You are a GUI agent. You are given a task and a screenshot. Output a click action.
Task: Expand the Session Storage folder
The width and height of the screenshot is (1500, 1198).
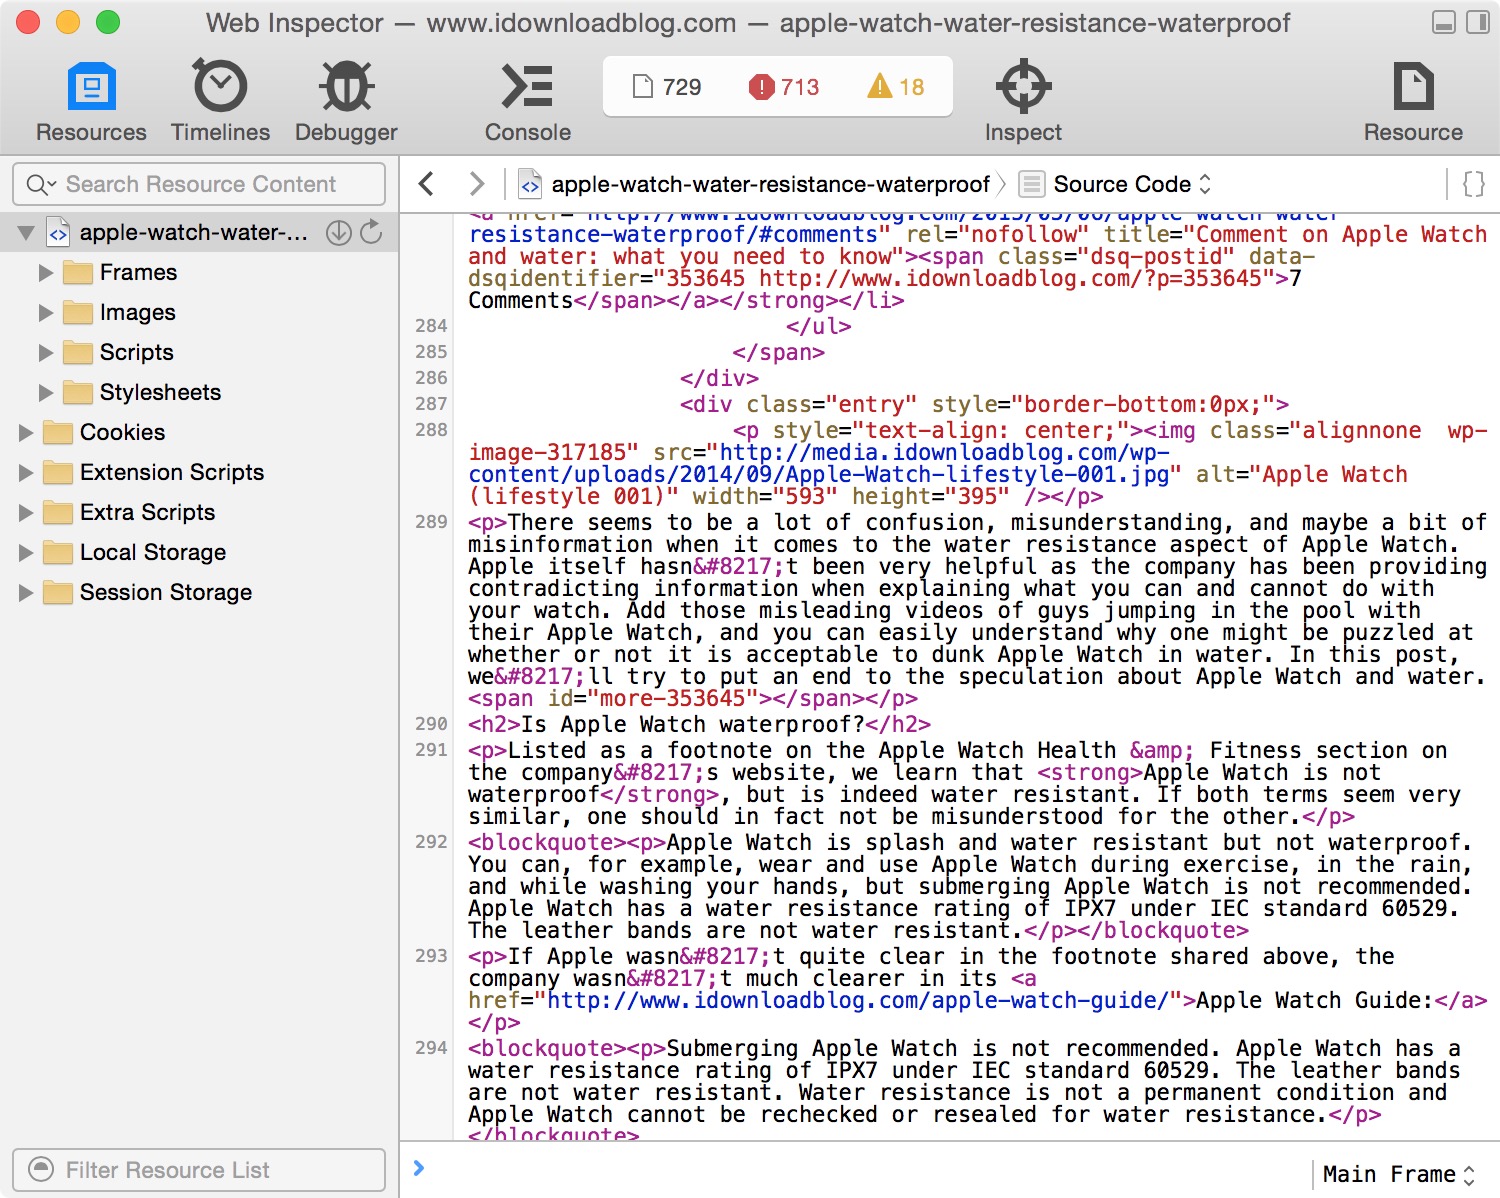click(x=26, y=592)
